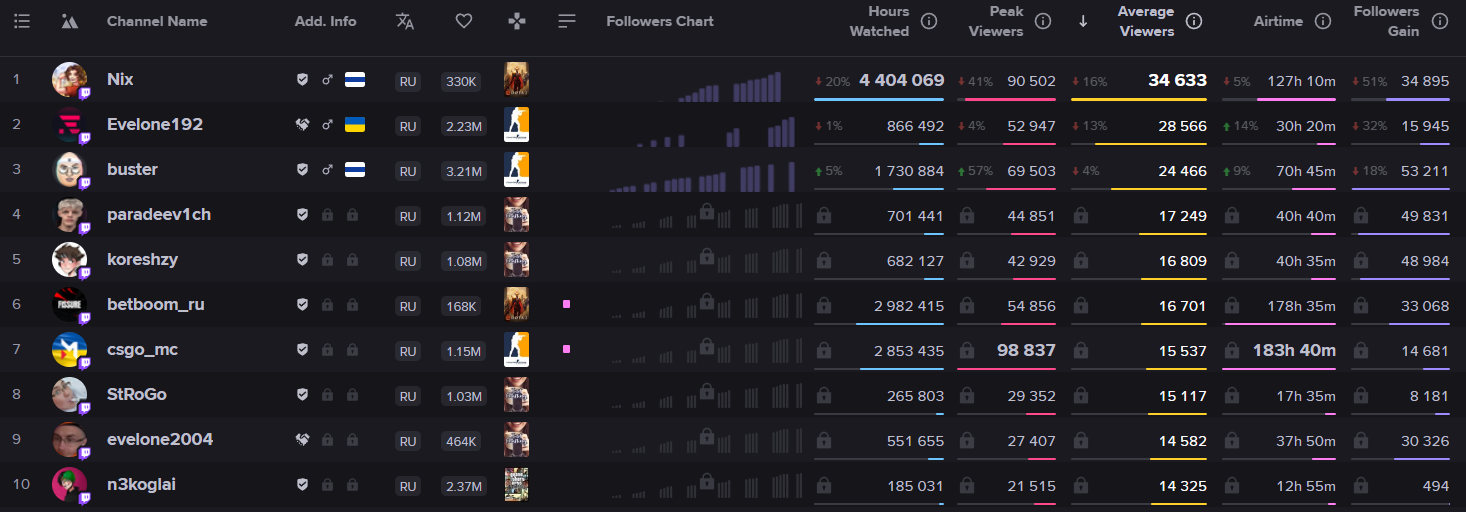Click the pink marker in csgo_mc's row
Image resolution: width=1466 pixels, height=512 pixels.
567,349
